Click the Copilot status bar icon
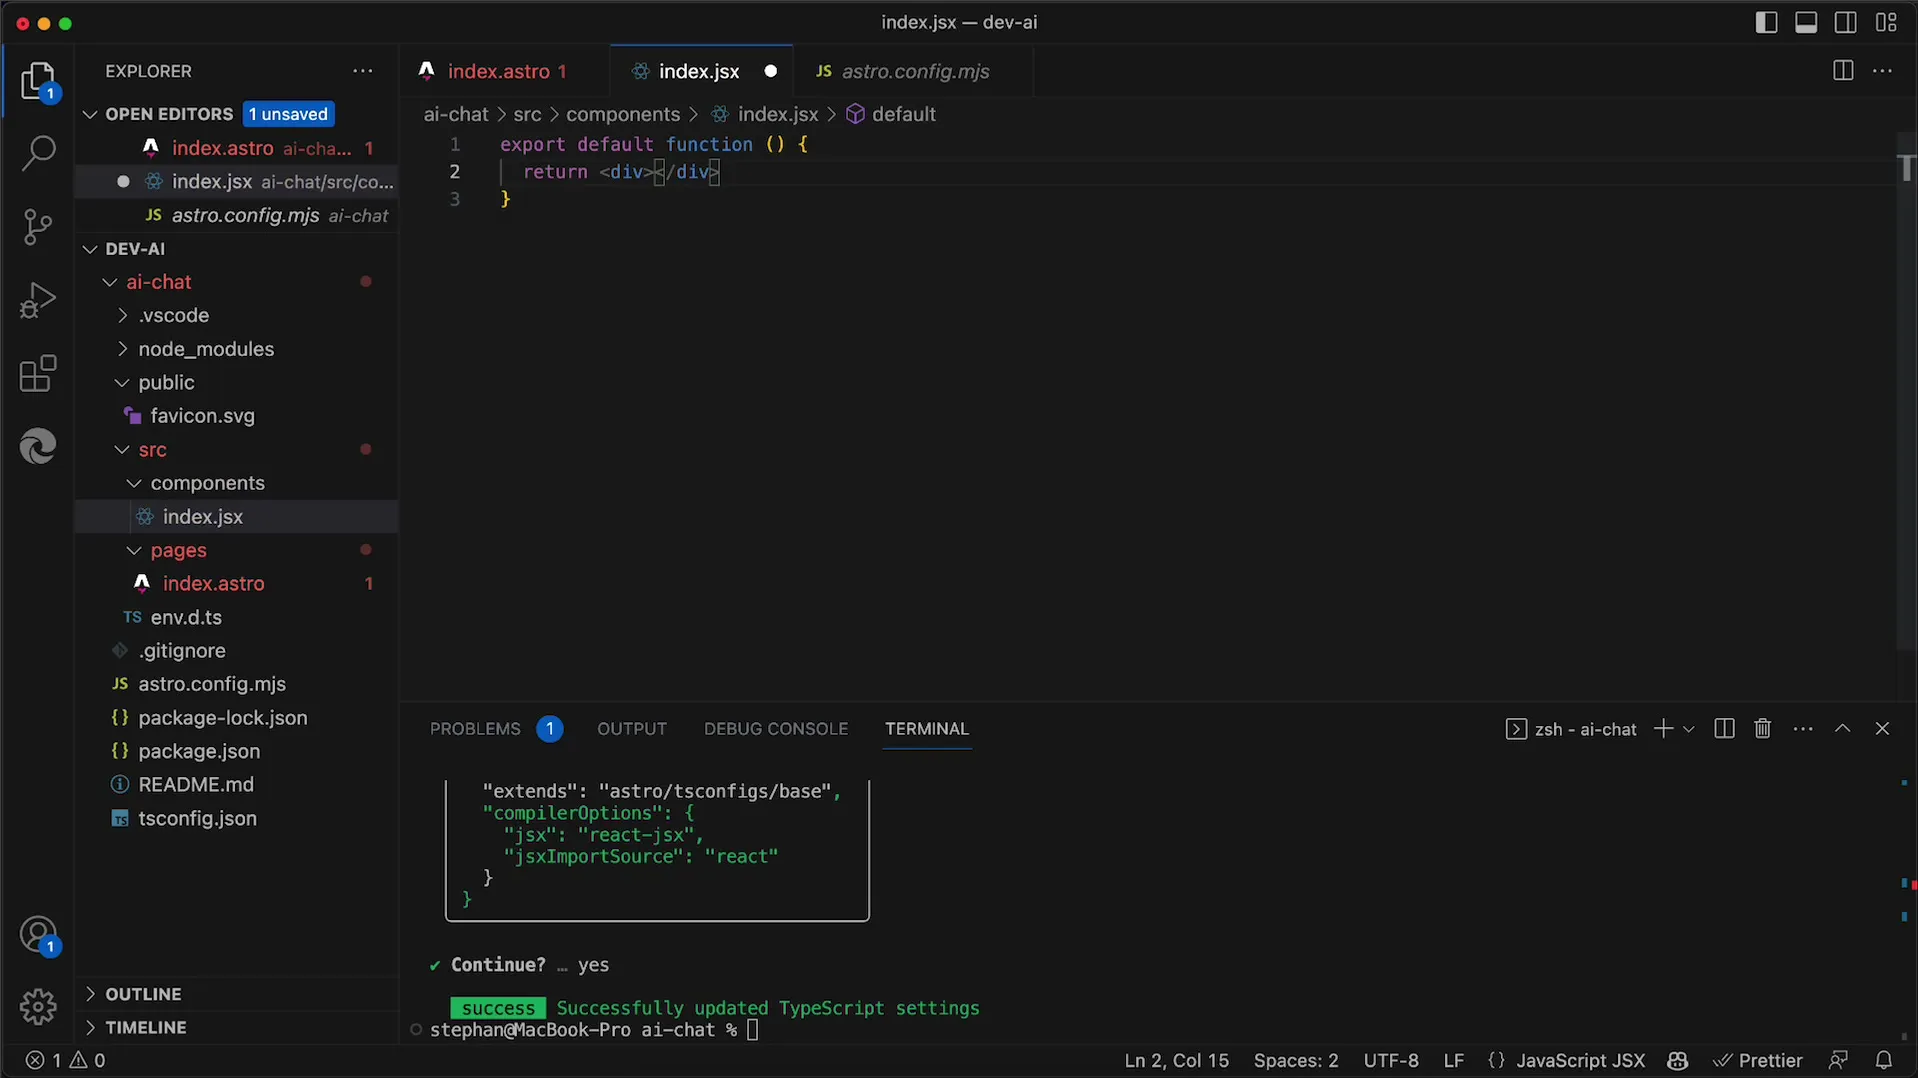 [1678, 1060]
